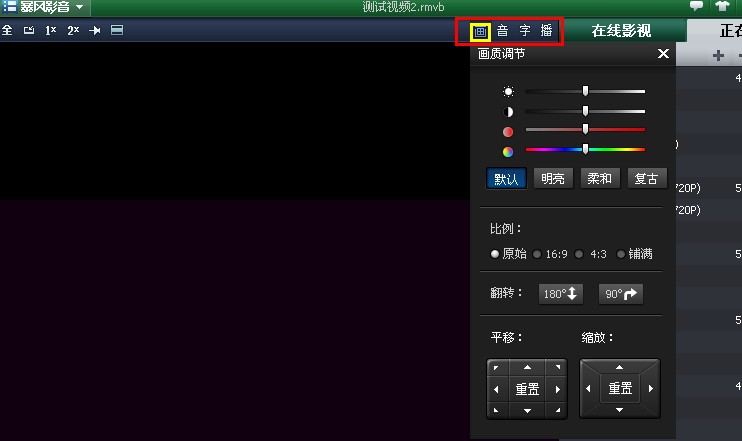Select the 复古 picture preset

(x=647, y=179)
